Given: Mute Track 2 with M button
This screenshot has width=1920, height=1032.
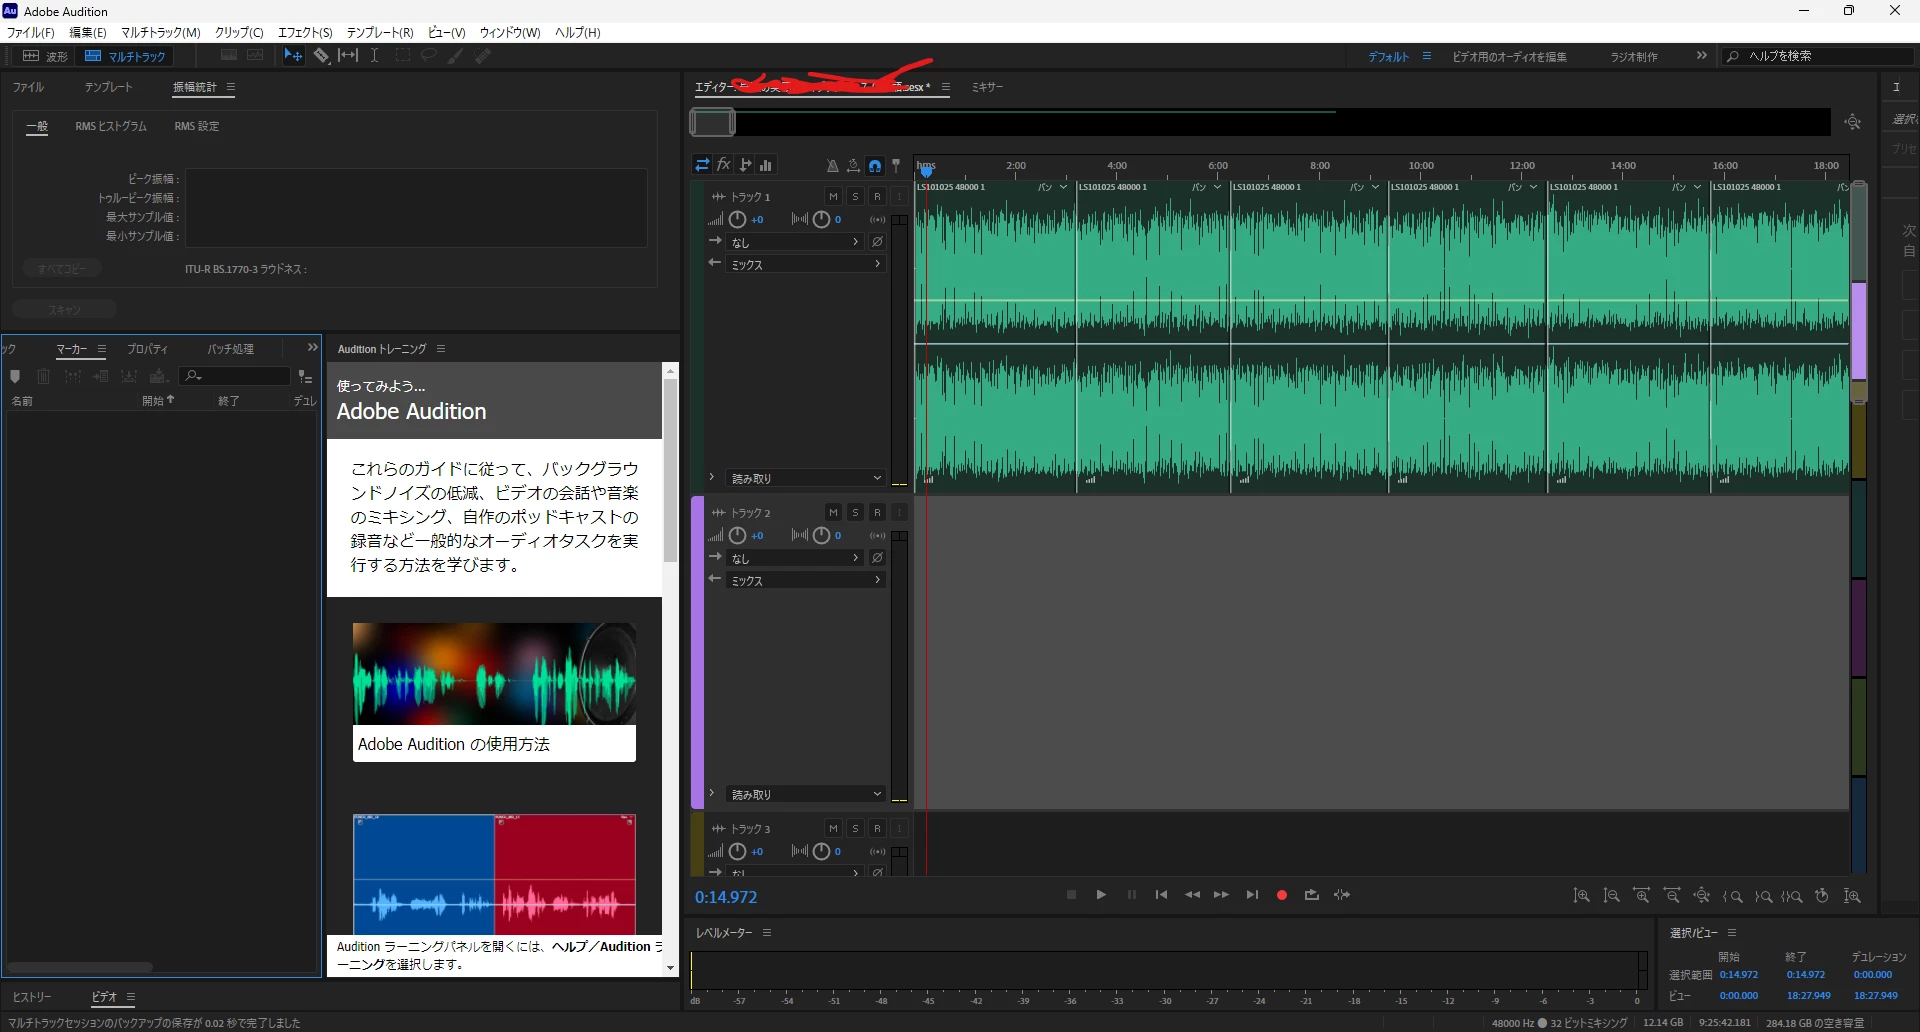Looking at the screenshot, I should pos(833,513).
